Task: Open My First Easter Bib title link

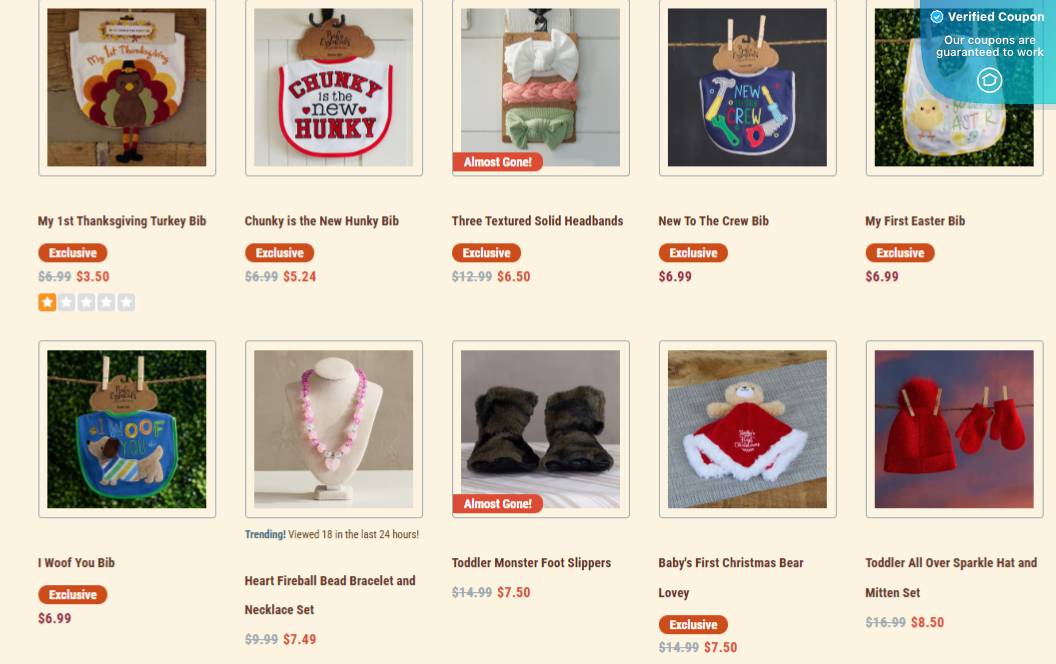Action: pyautogui.click(x=915, y=221)
